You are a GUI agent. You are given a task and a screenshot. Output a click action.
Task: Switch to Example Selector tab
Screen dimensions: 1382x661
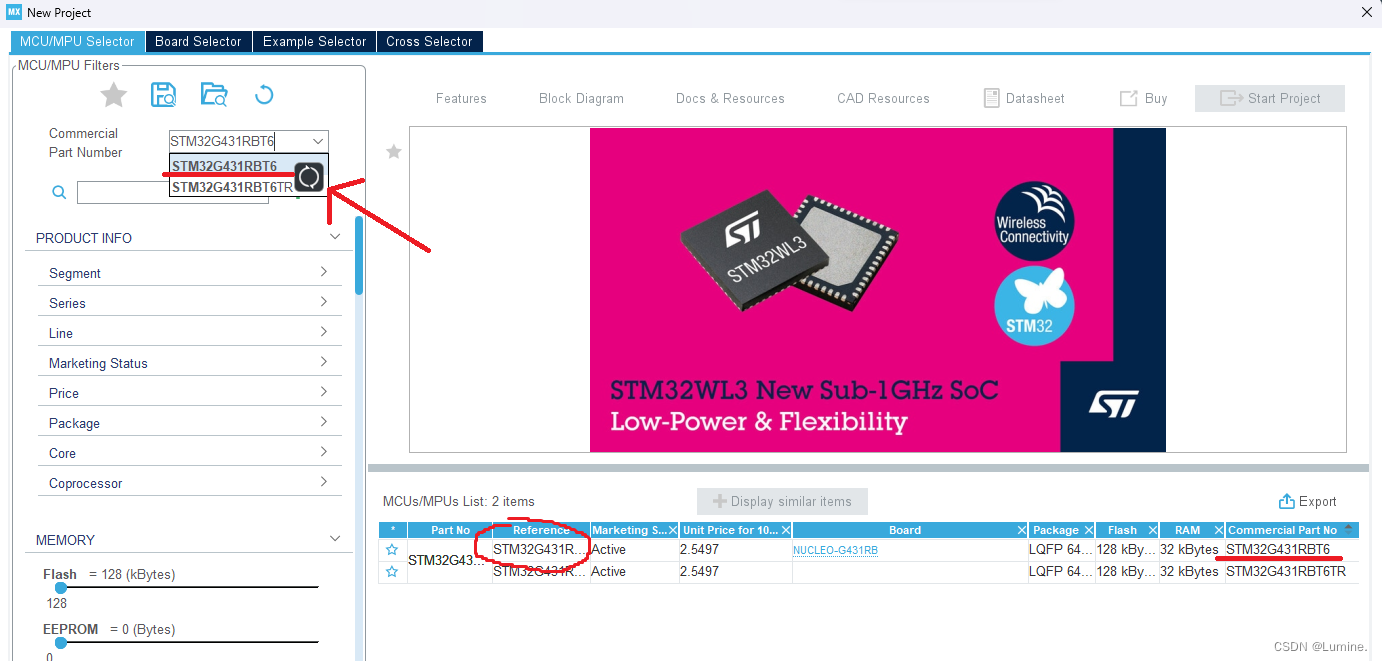314,41
